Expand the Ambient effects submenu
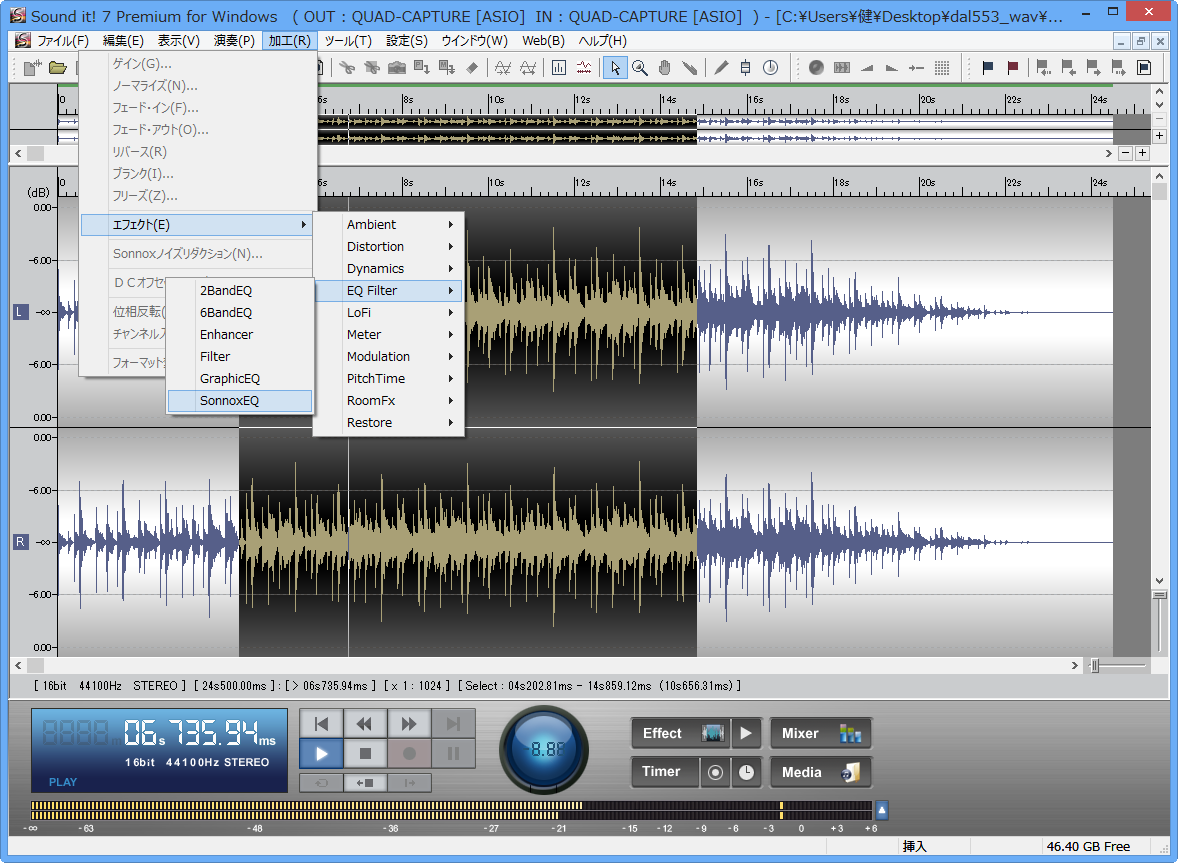Viewport: 1178px width, 863px height. [x=388, y=225]
